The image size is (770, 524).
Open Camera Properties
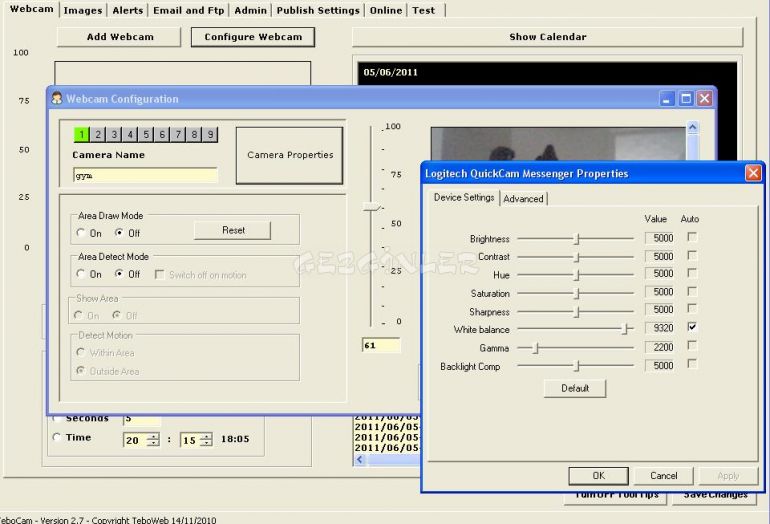coord(290,155)
